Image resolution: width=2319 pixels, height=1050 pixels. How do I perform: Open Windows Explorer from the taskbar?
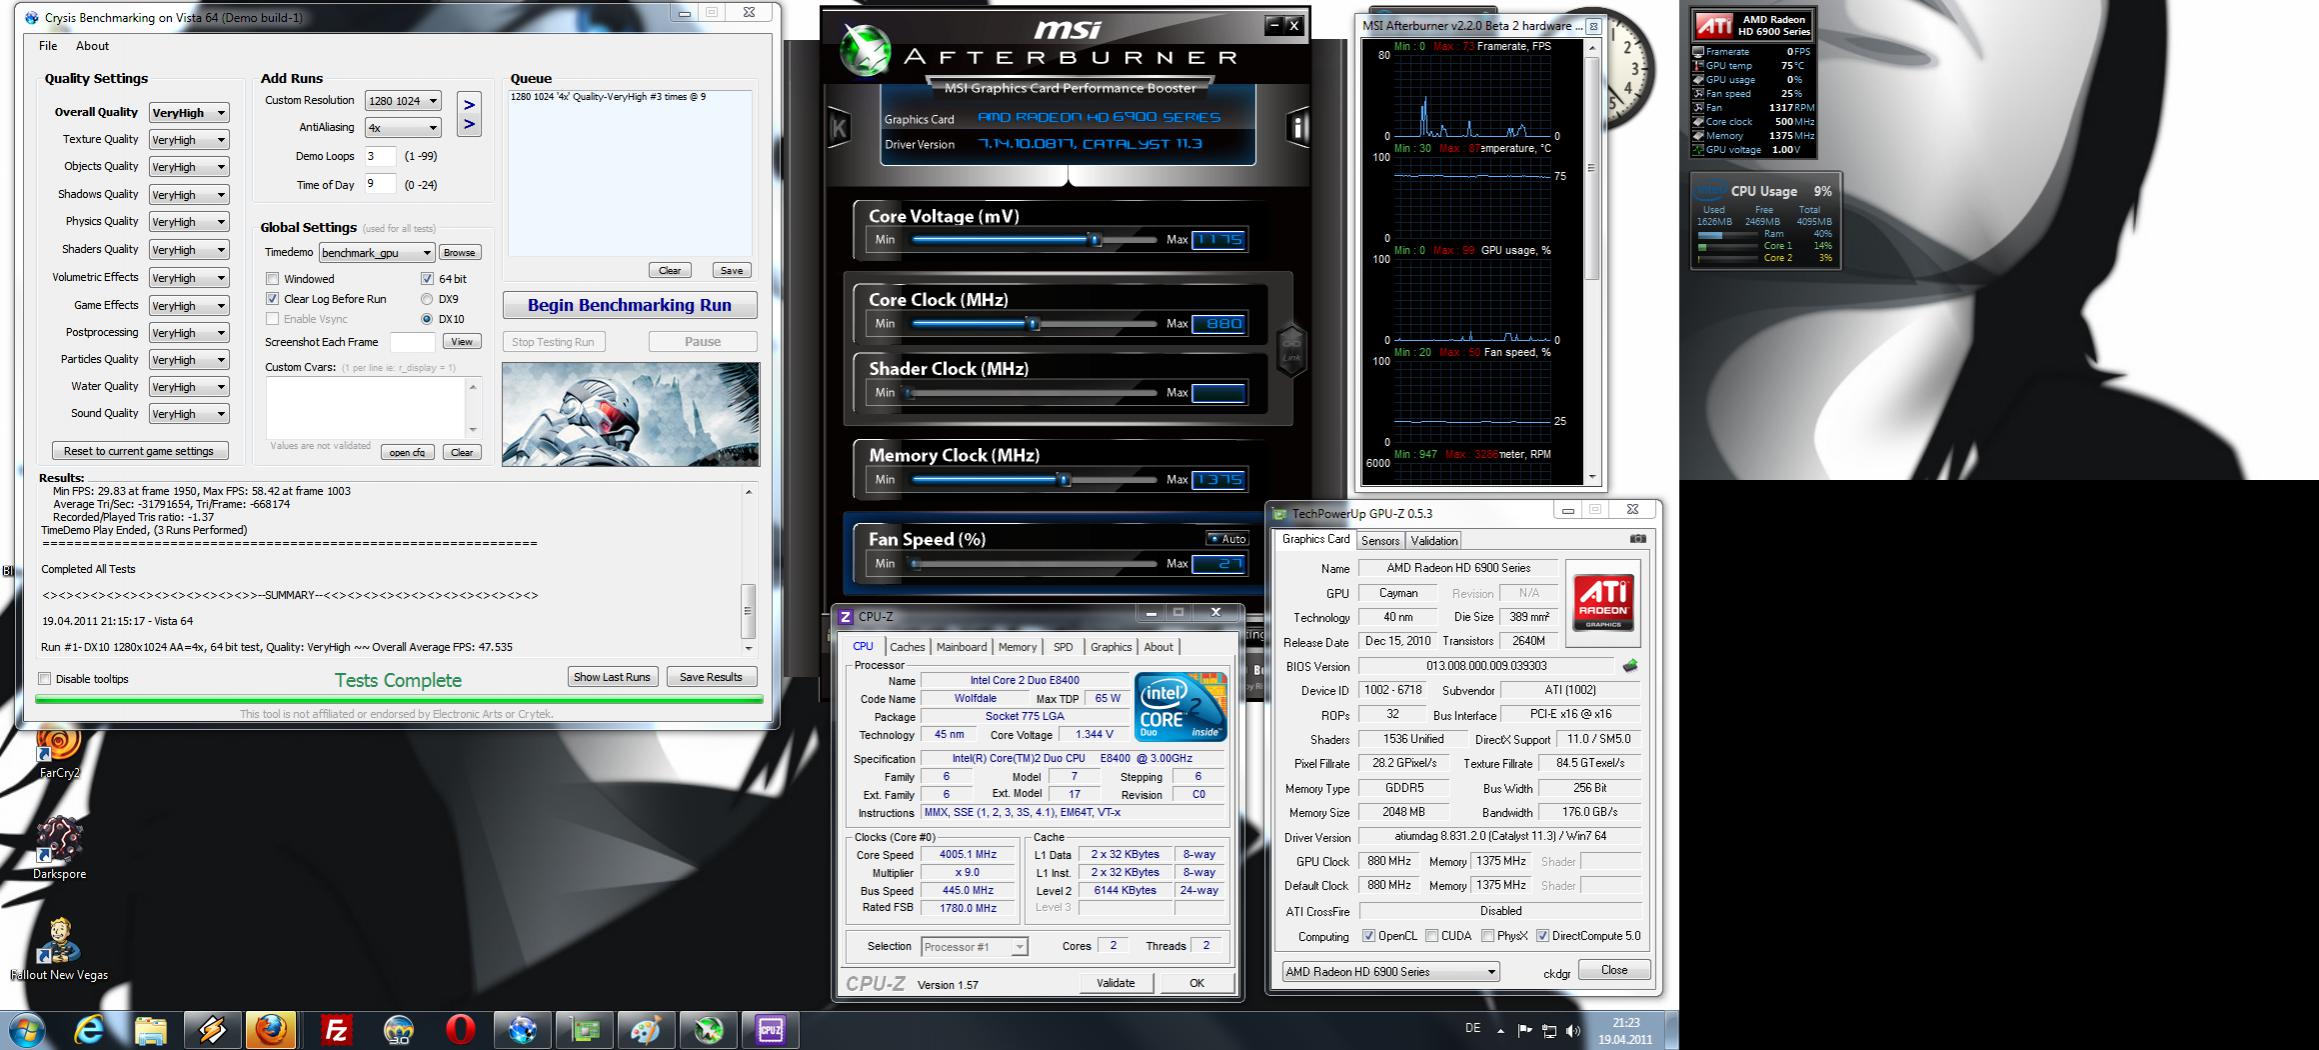pos(151,1030)
